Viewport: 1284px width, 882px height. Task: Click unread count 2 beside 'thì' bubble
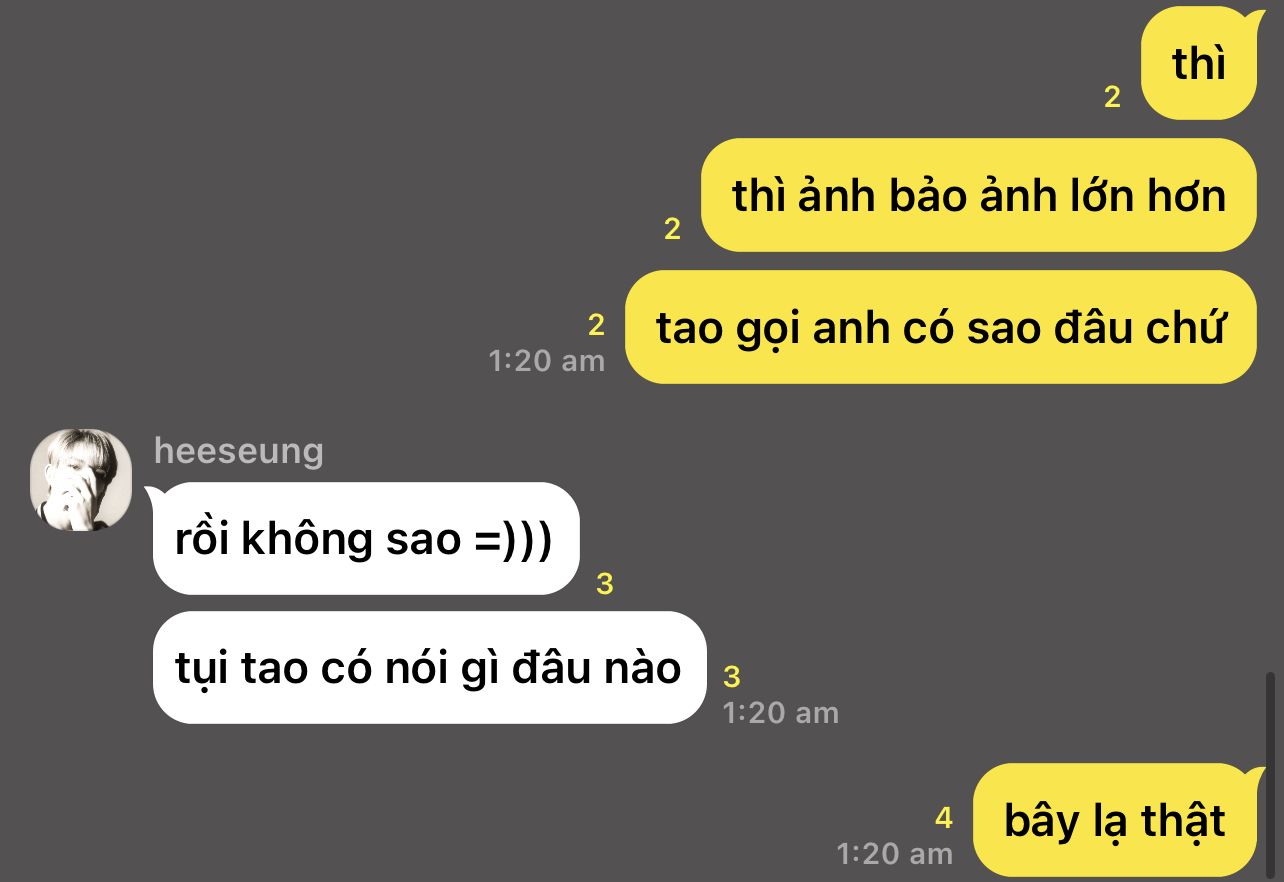pyautogui.click(x=1112, y=98)
